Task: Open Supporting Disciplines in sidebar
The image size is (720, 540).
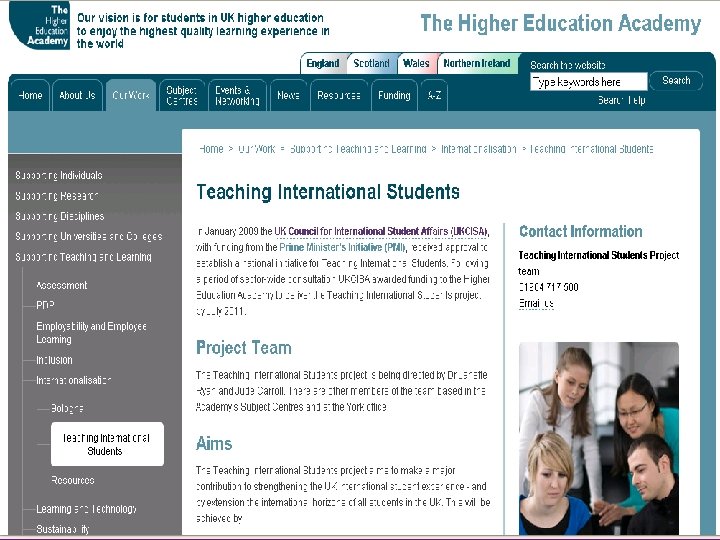Action: click(60, 216)
